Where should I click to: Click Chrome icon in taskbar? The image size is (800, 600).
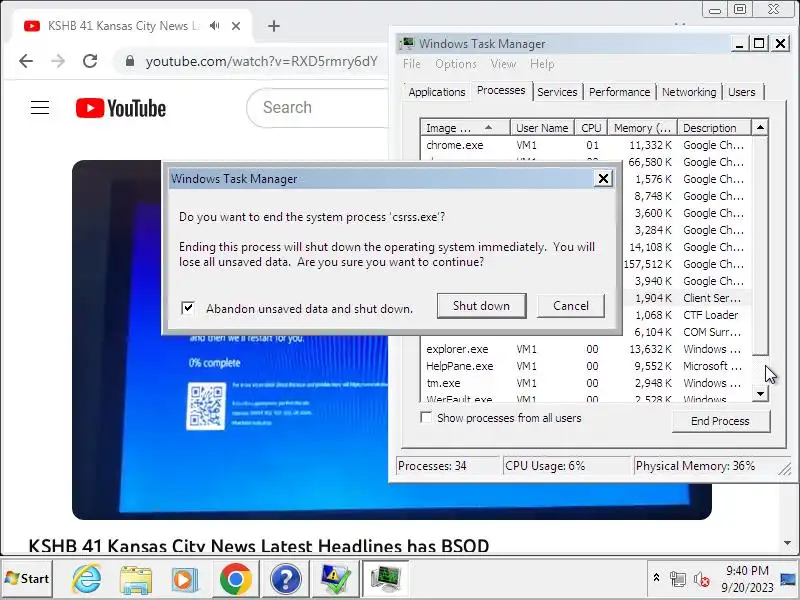pyautogui.click(x=235, y=579)
